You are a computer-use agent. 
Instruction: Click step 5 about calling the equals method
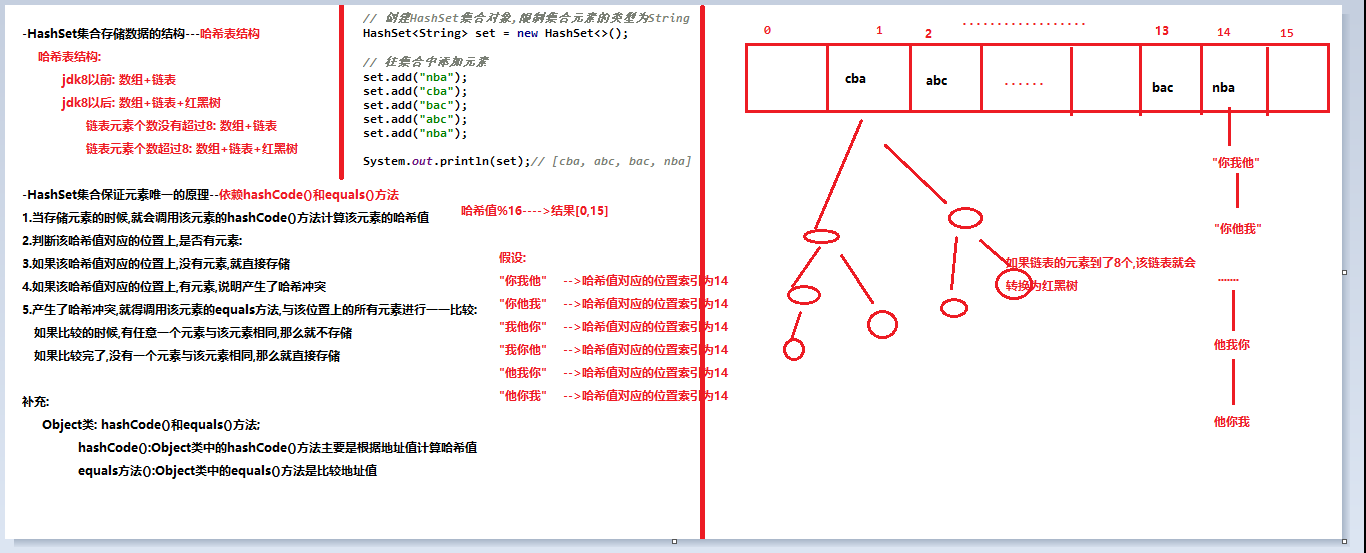click(250, 309)
